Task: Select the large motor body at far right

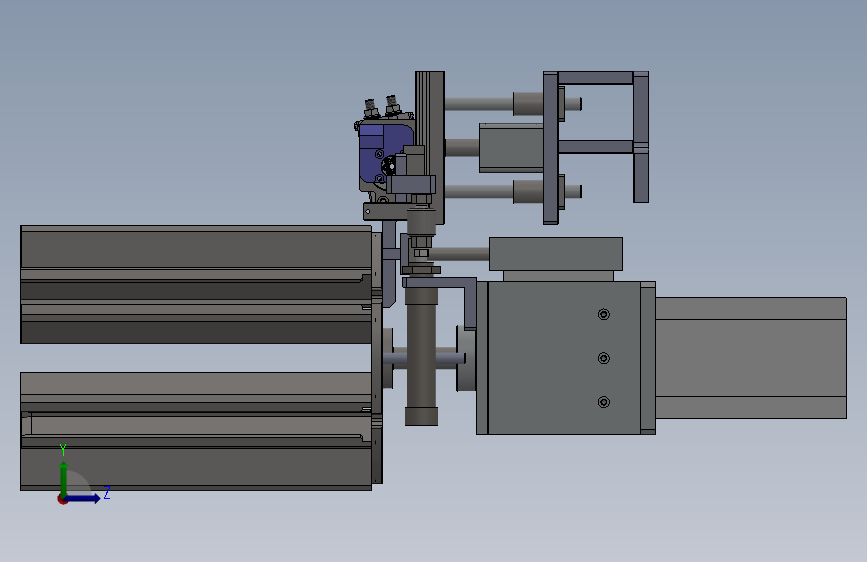Action: tap(751, 358)
